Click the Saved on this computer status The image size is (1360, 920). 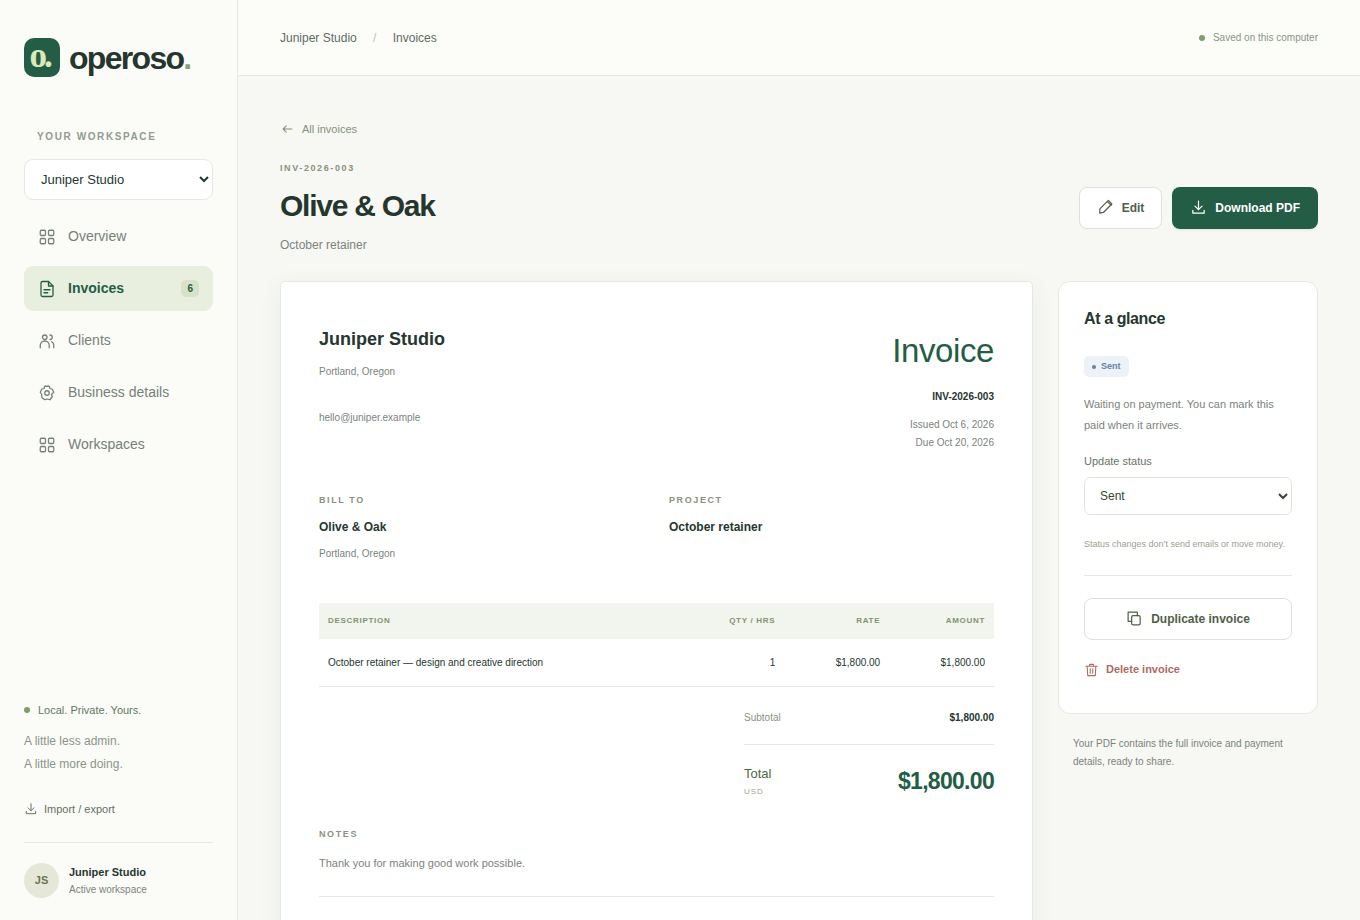(1258, 38)
